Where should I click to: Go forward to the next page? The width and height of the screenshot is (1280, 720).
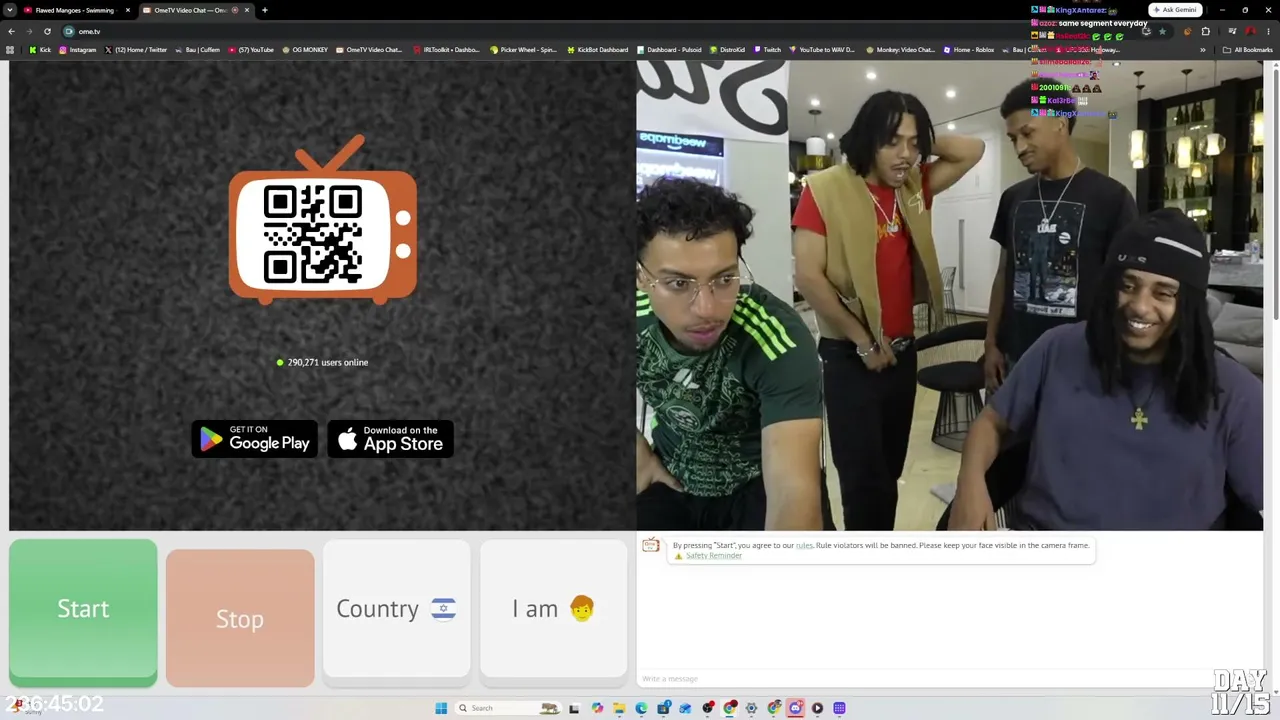tap(29, 31)
